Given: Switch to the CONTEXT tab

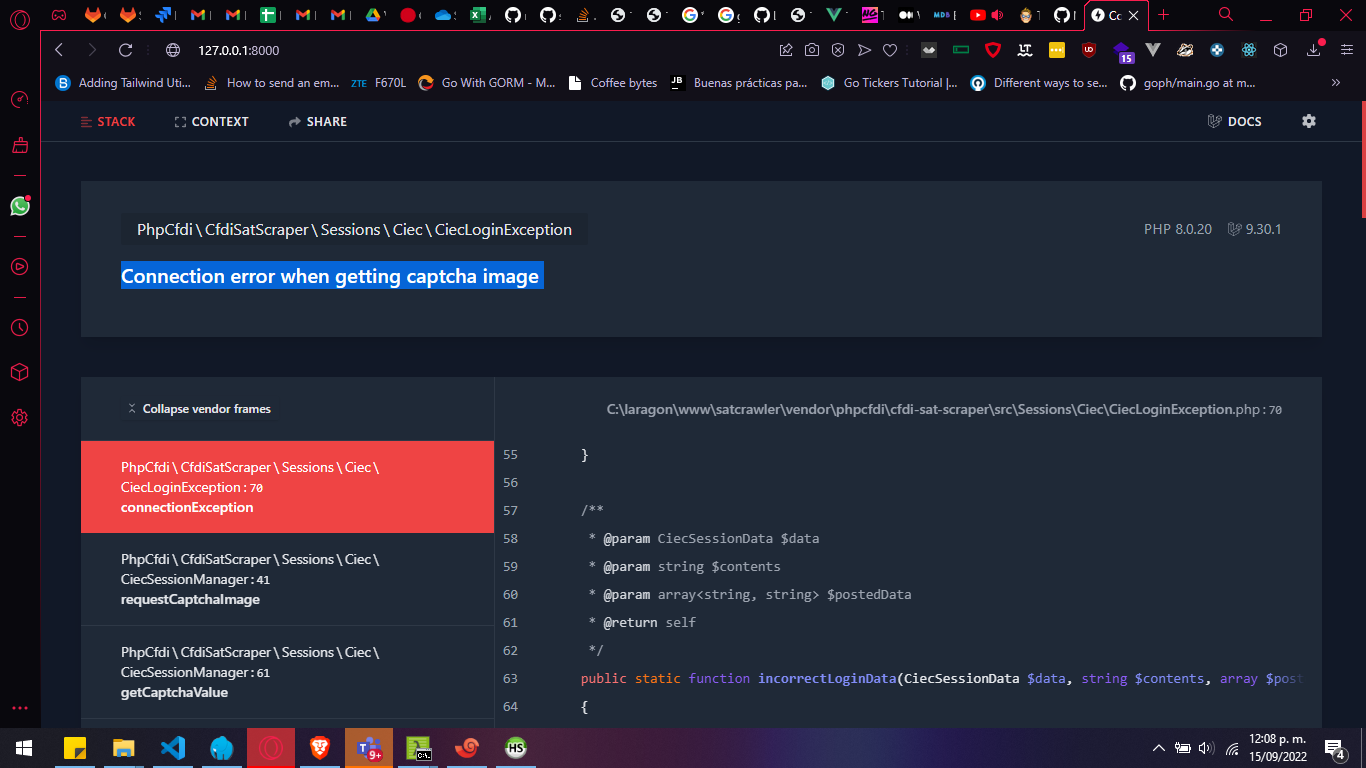Looking at the screenshot, I should pyautogui.click(x=211, y=121).
